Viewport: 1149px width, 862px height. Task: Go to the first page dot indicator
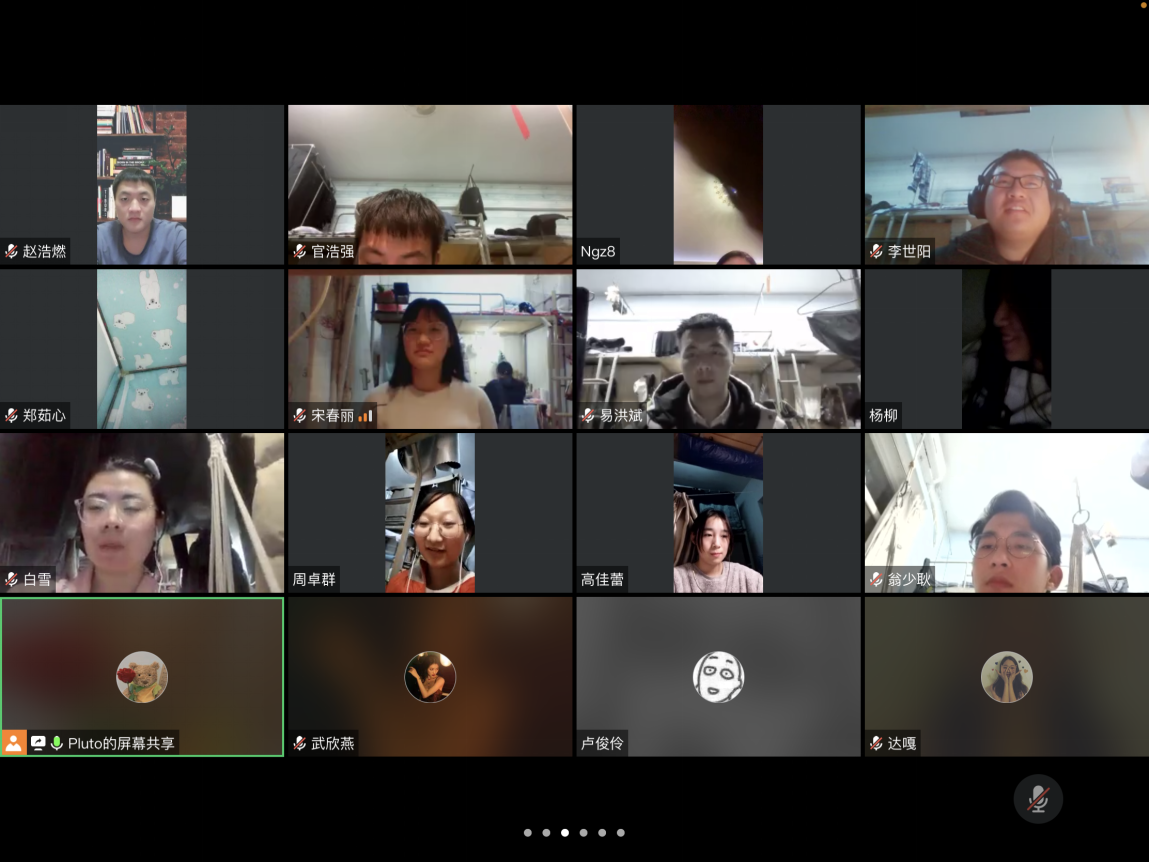click(528, 832)
